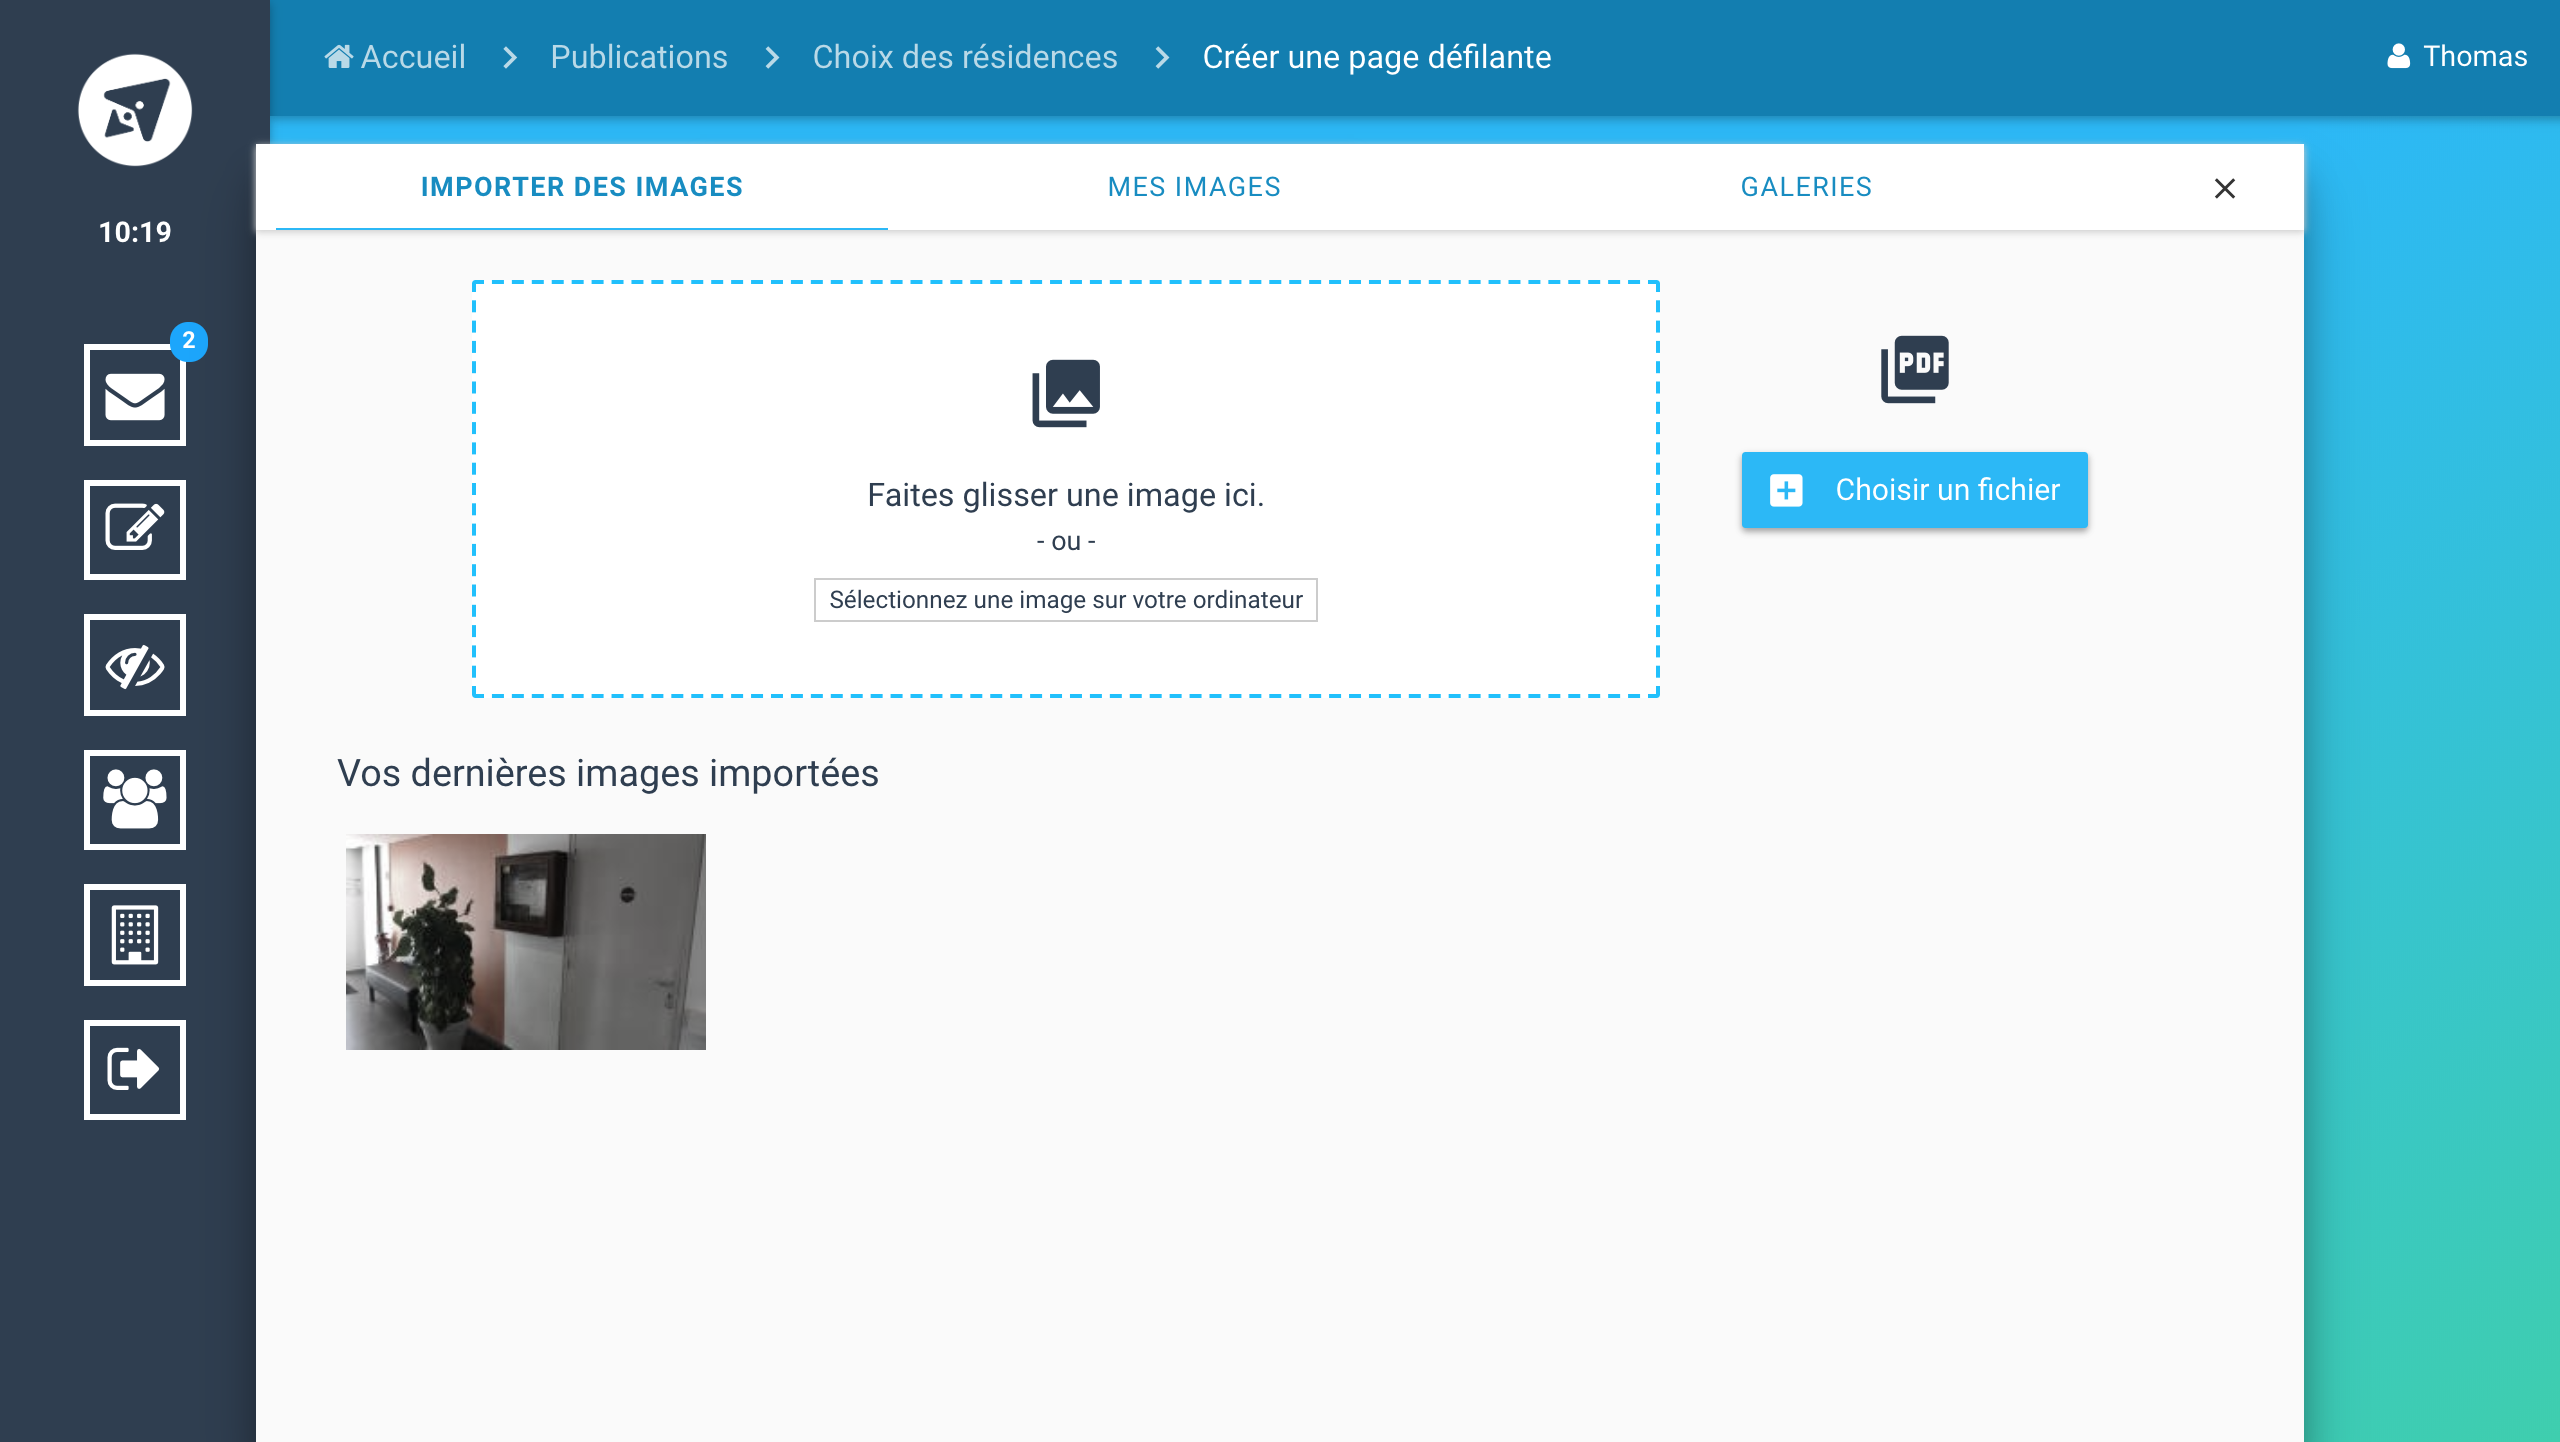Viewport: 2560px width, 1442px height.
Task: Open the users group sidebar icon
Action: [x=135, y=800]
